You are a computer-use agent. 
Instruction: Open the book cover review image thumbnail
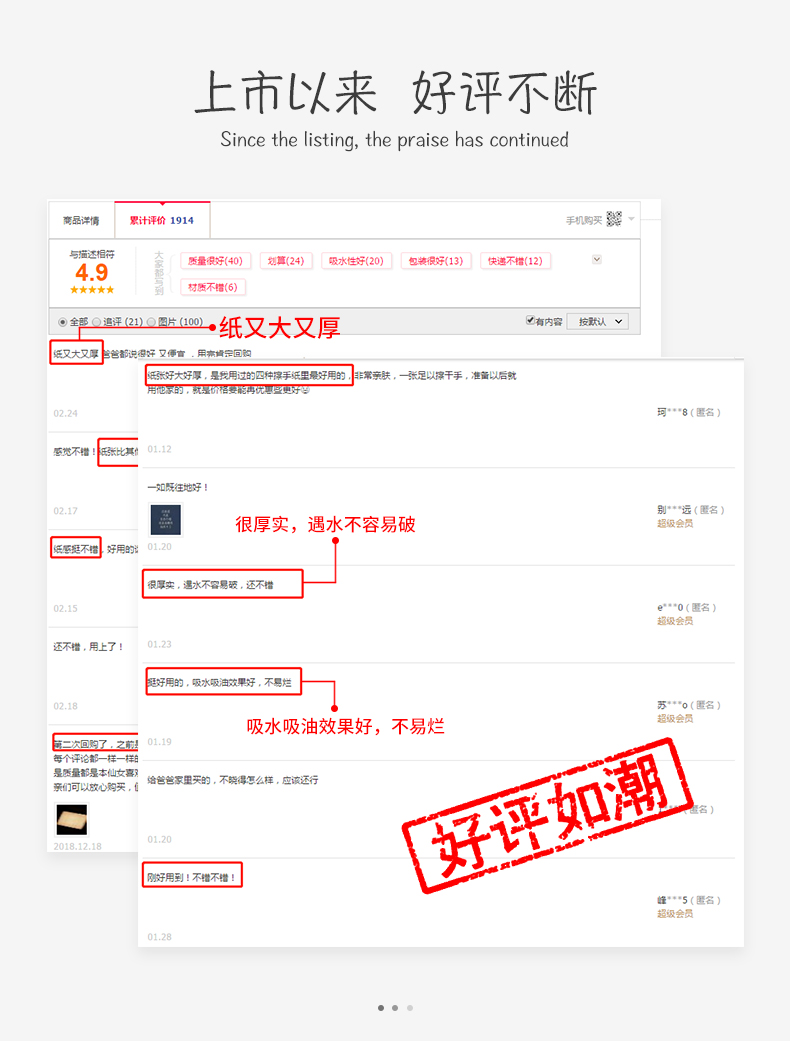click(x=165, y=520)
